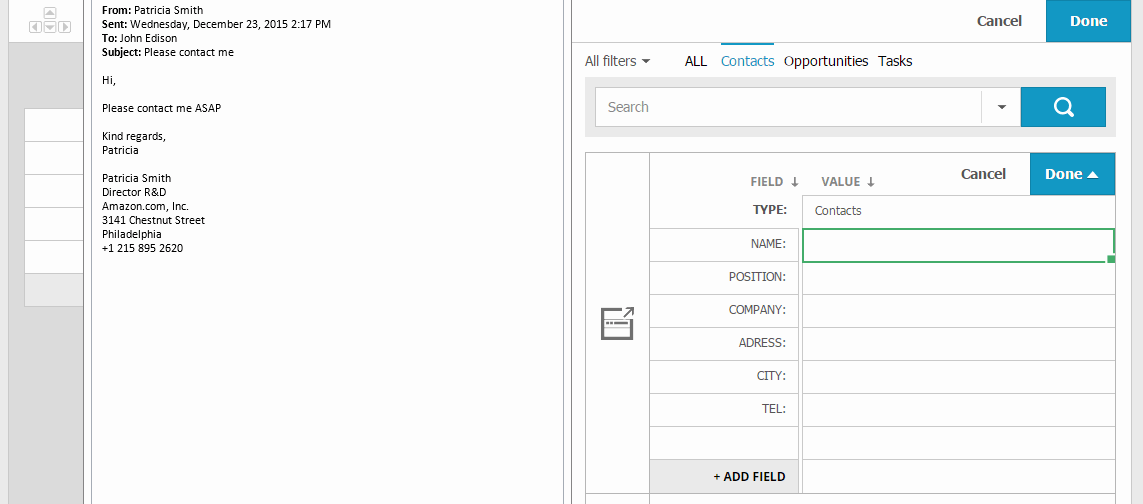
Task: Click the POSITION: field label
Action: tap(757, 277)
